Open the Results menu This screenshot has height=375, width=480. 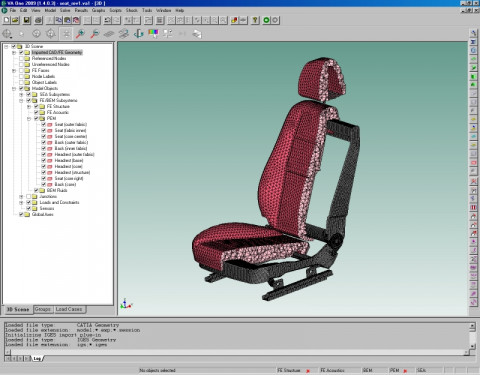(81, 10)
